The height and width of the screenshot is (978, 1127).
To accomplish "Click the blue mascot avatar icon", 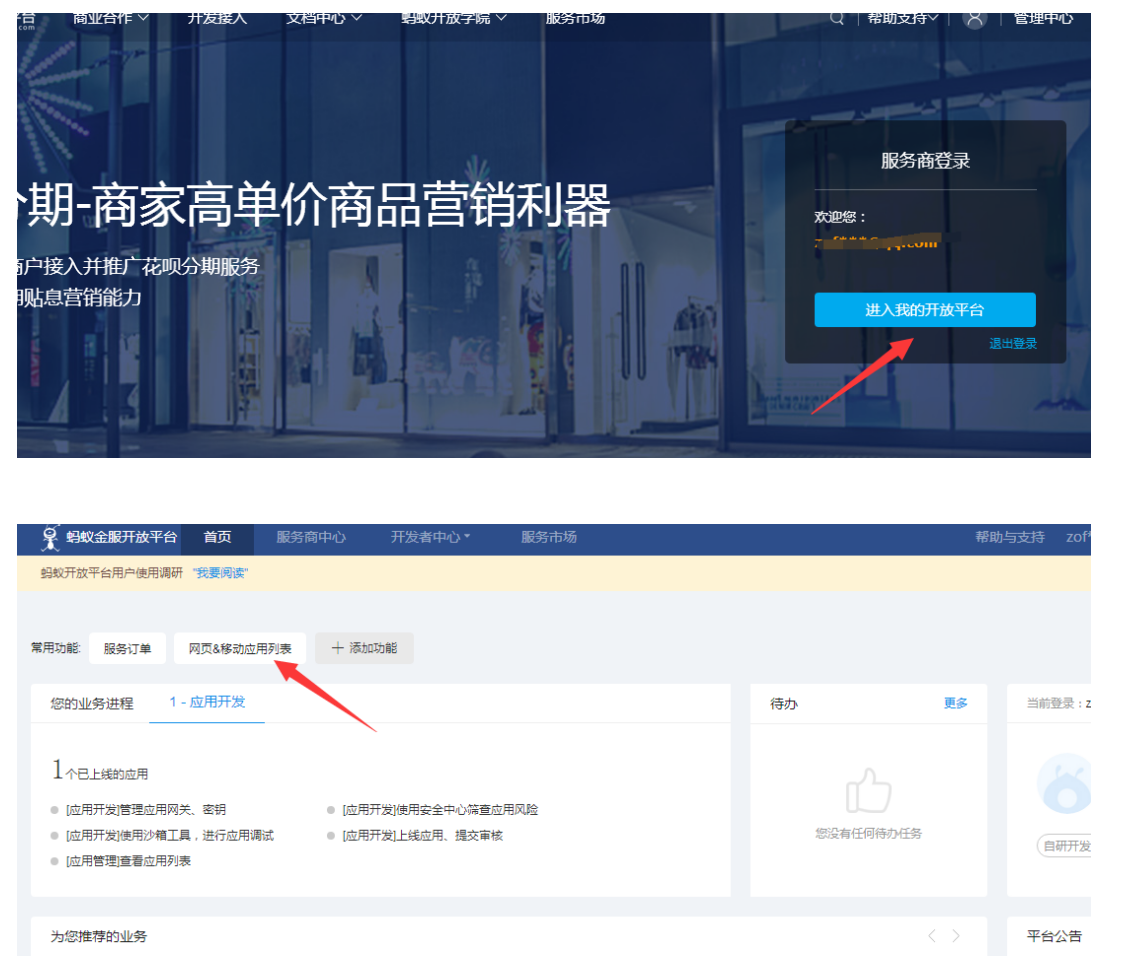I will (1065, 784).
